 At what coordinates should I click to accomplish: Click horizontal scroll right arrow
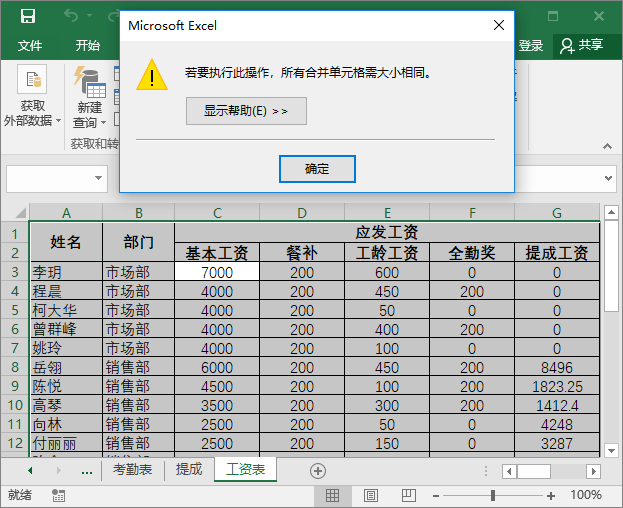594,471
